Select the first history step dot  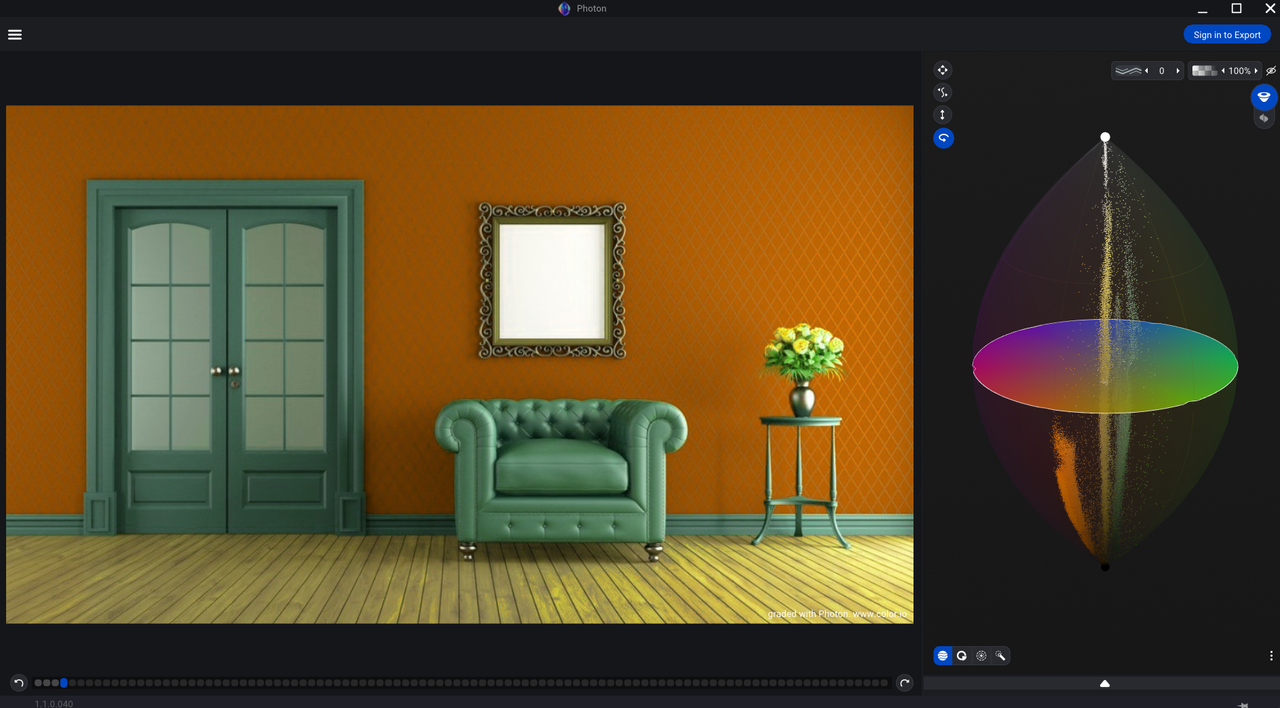(38, 683)
